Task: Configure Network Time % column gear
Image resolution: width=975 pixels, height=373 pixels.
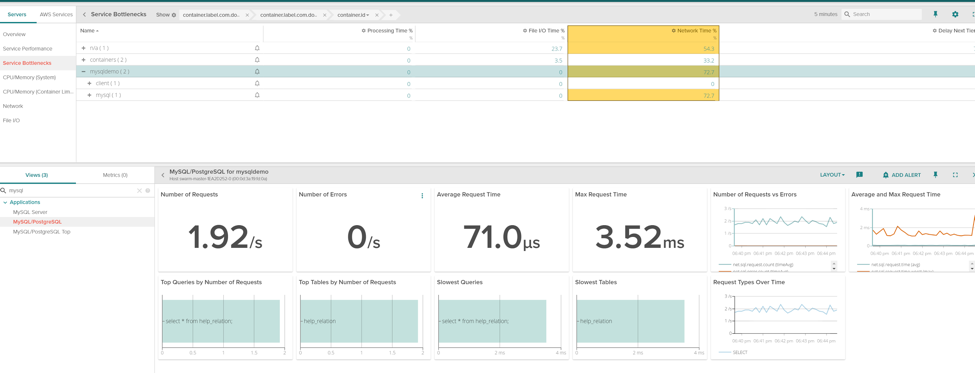Action: click(x=673, y=30)
